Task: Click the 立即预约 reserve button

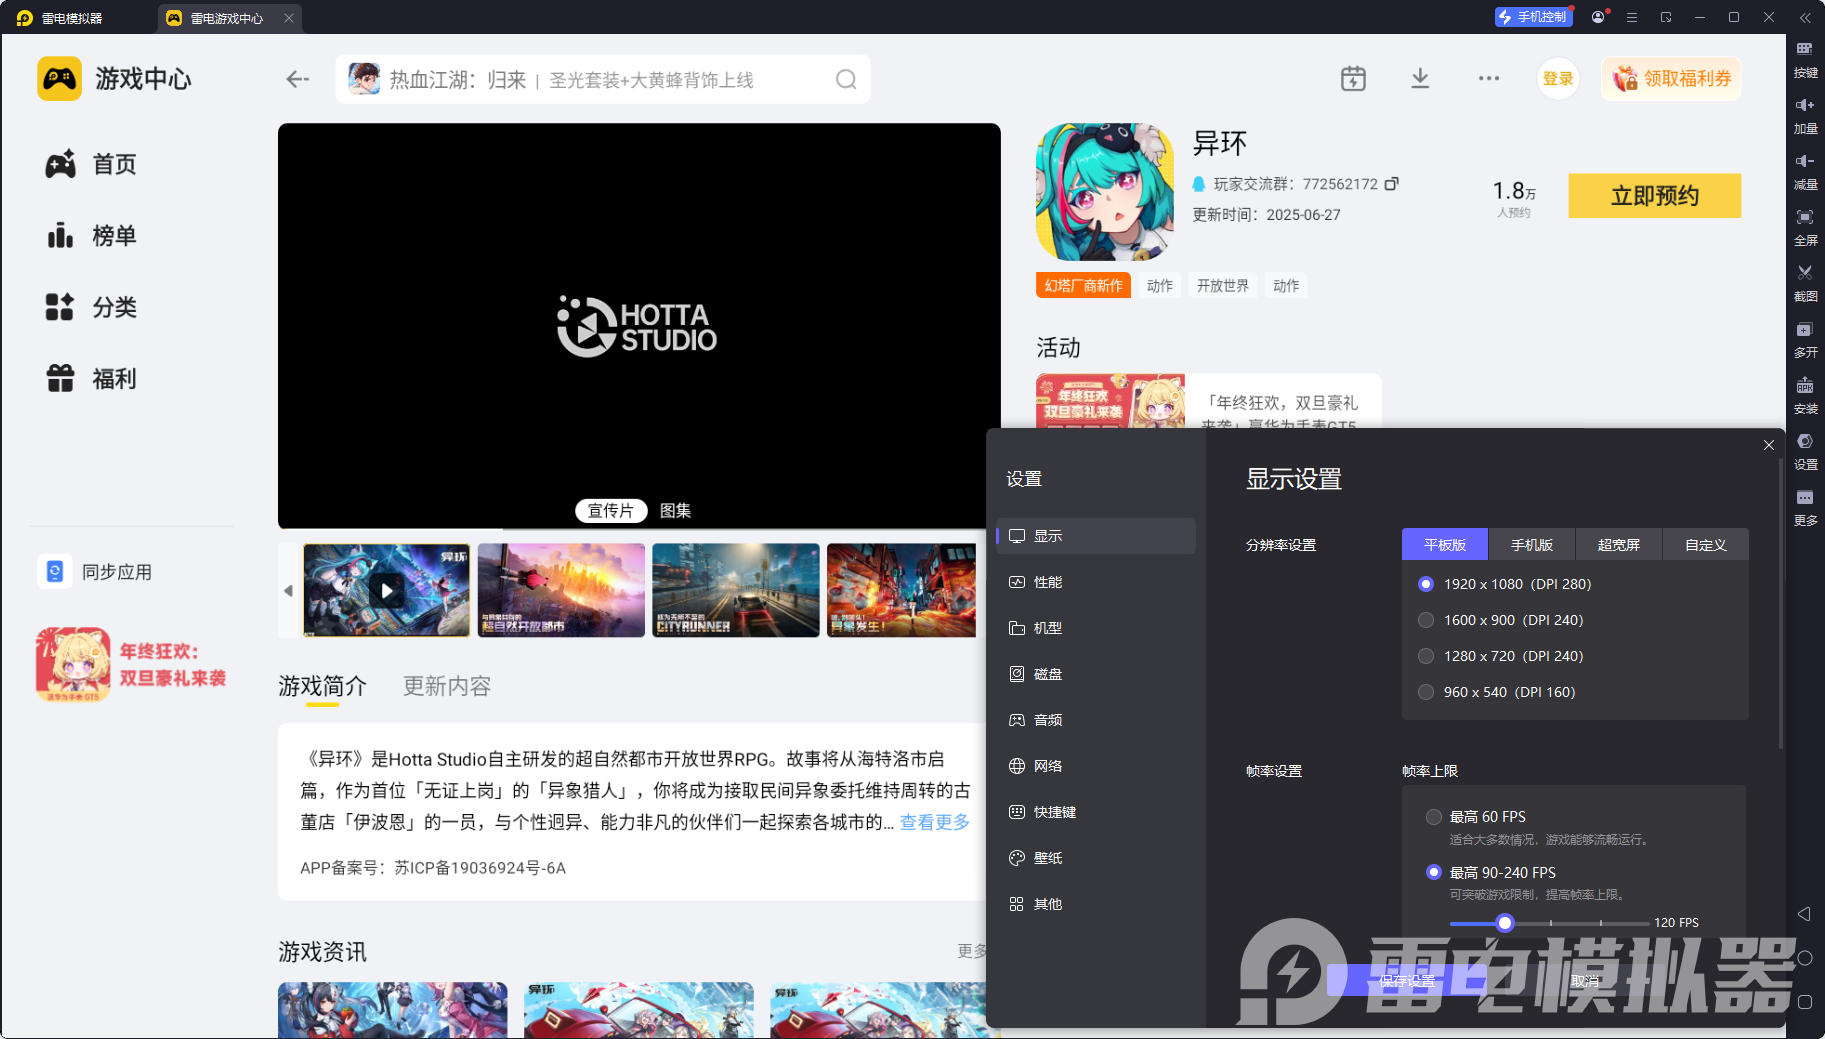Action: pyautogui.click(x=1654, y=196)
